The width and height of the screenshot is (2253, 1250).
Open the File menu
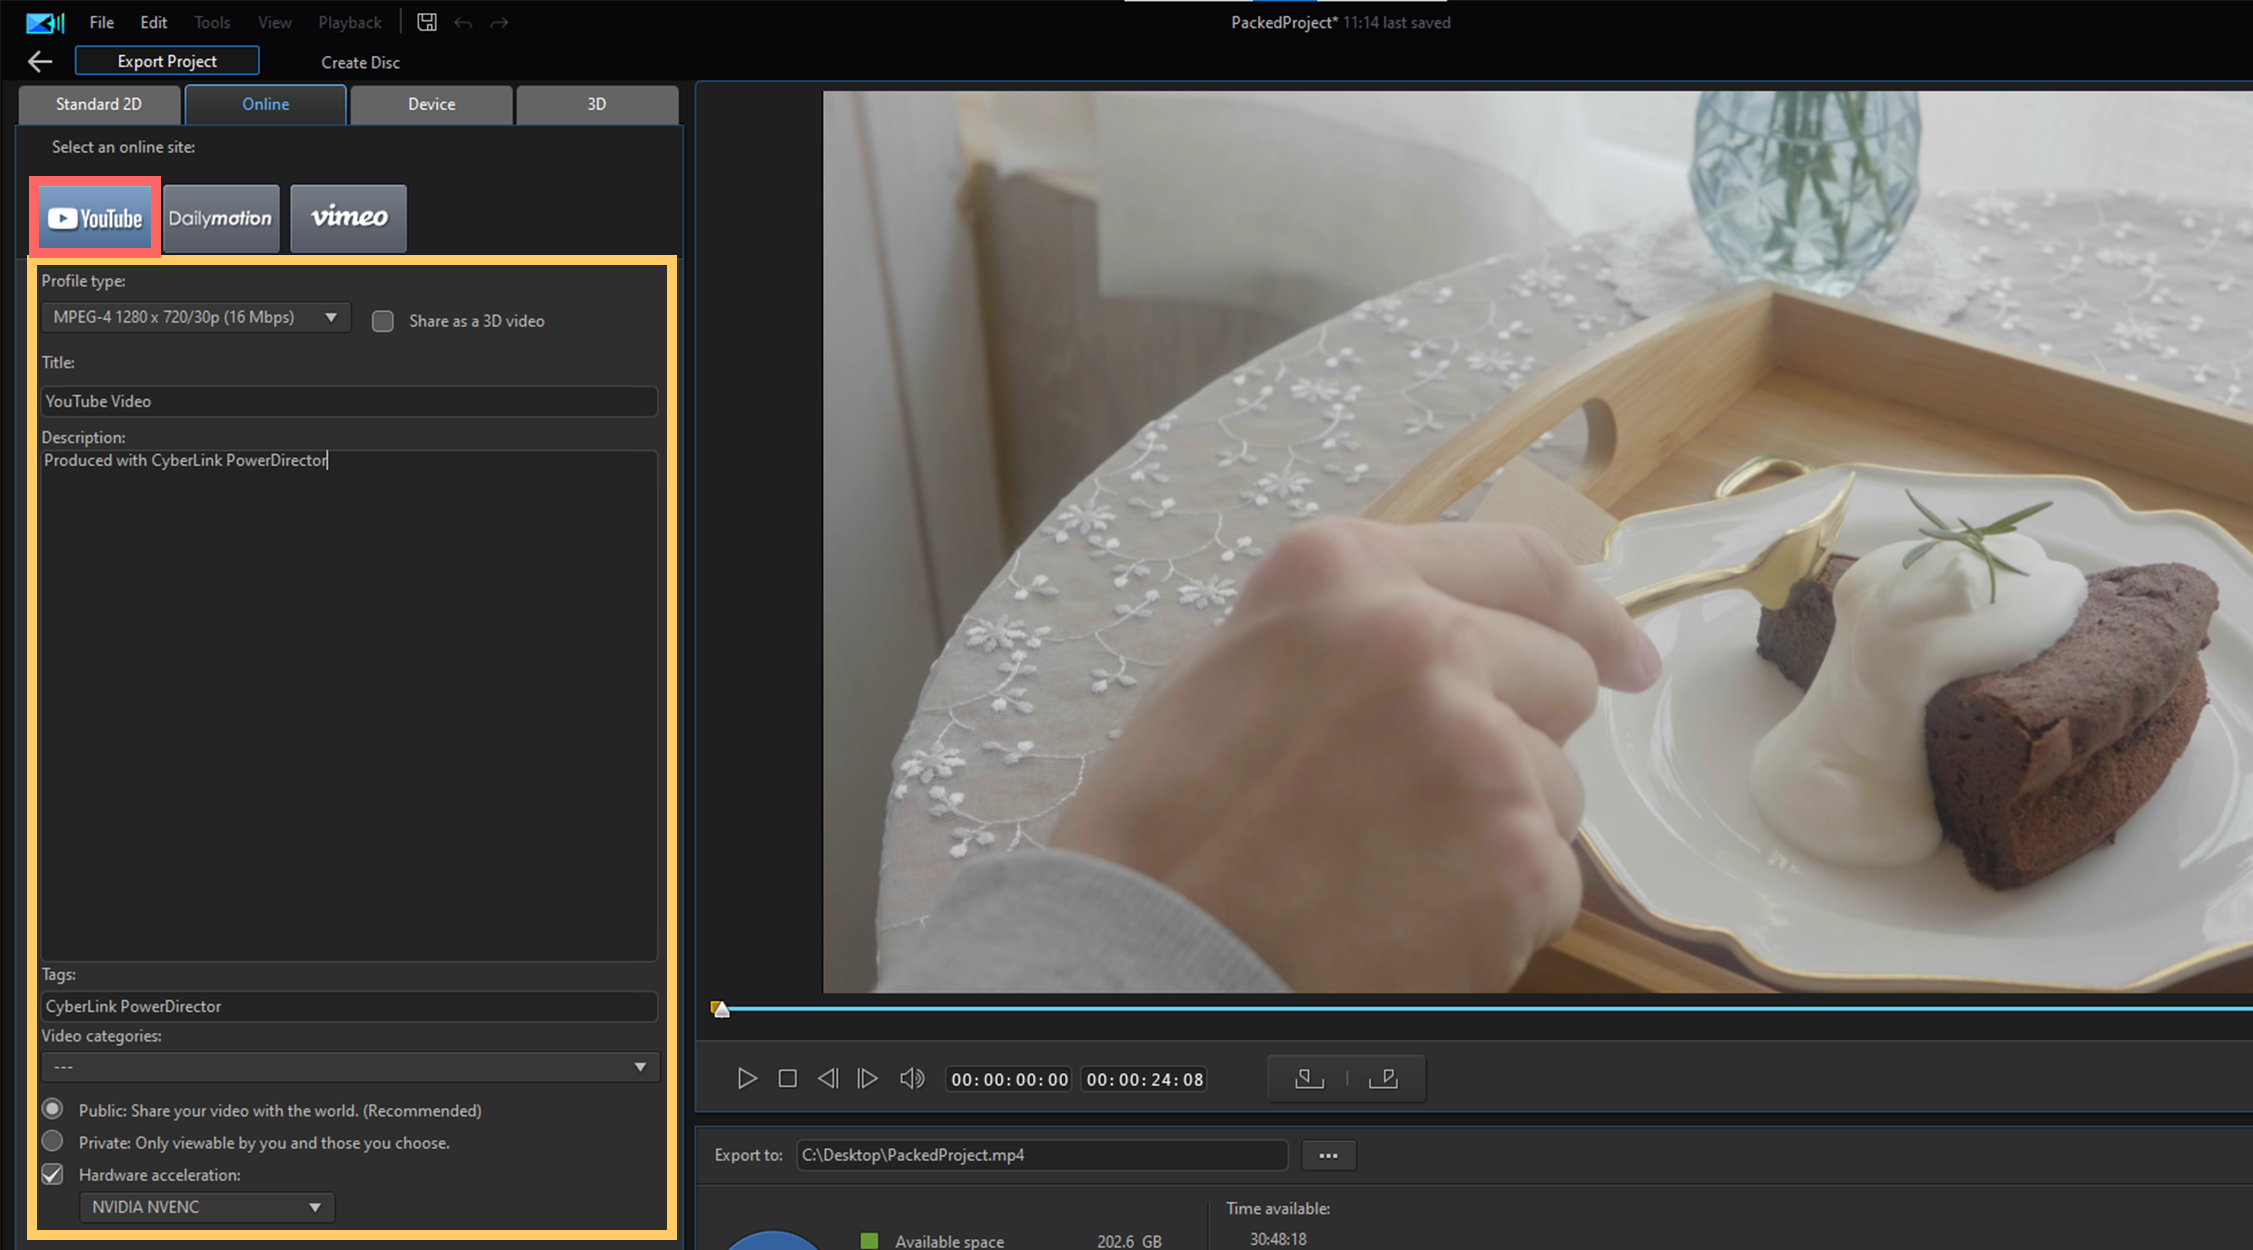click(101, 22)
